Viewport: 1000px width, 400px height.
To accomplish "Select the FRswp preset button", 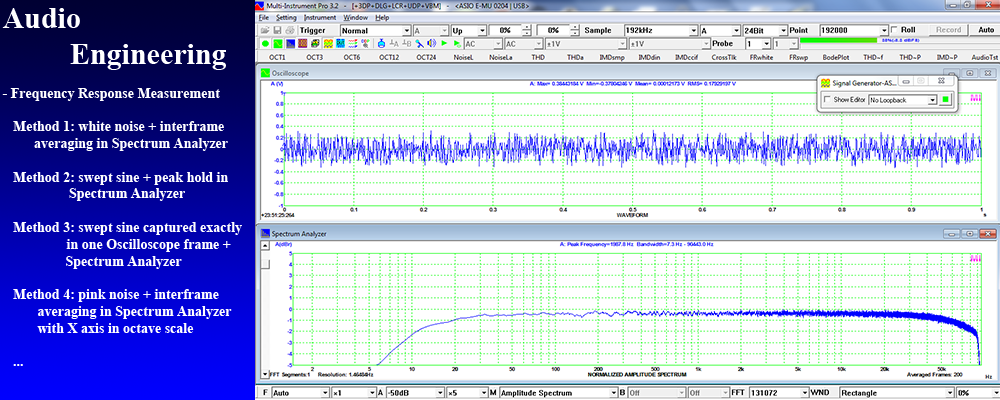I will [798, 57].
